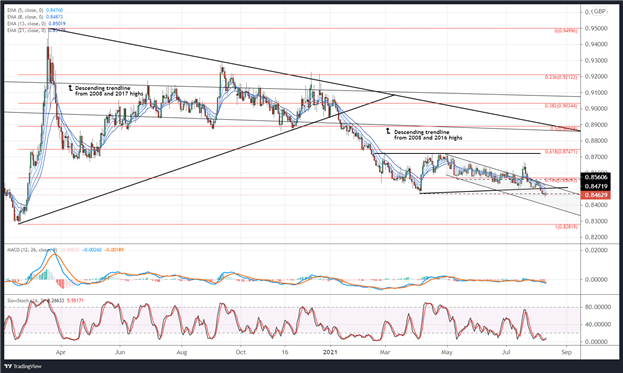Click the TradingView logo in the footer
Image resolution: width=623 pixels, height=373 pixels.
click(x=23, y=366)
